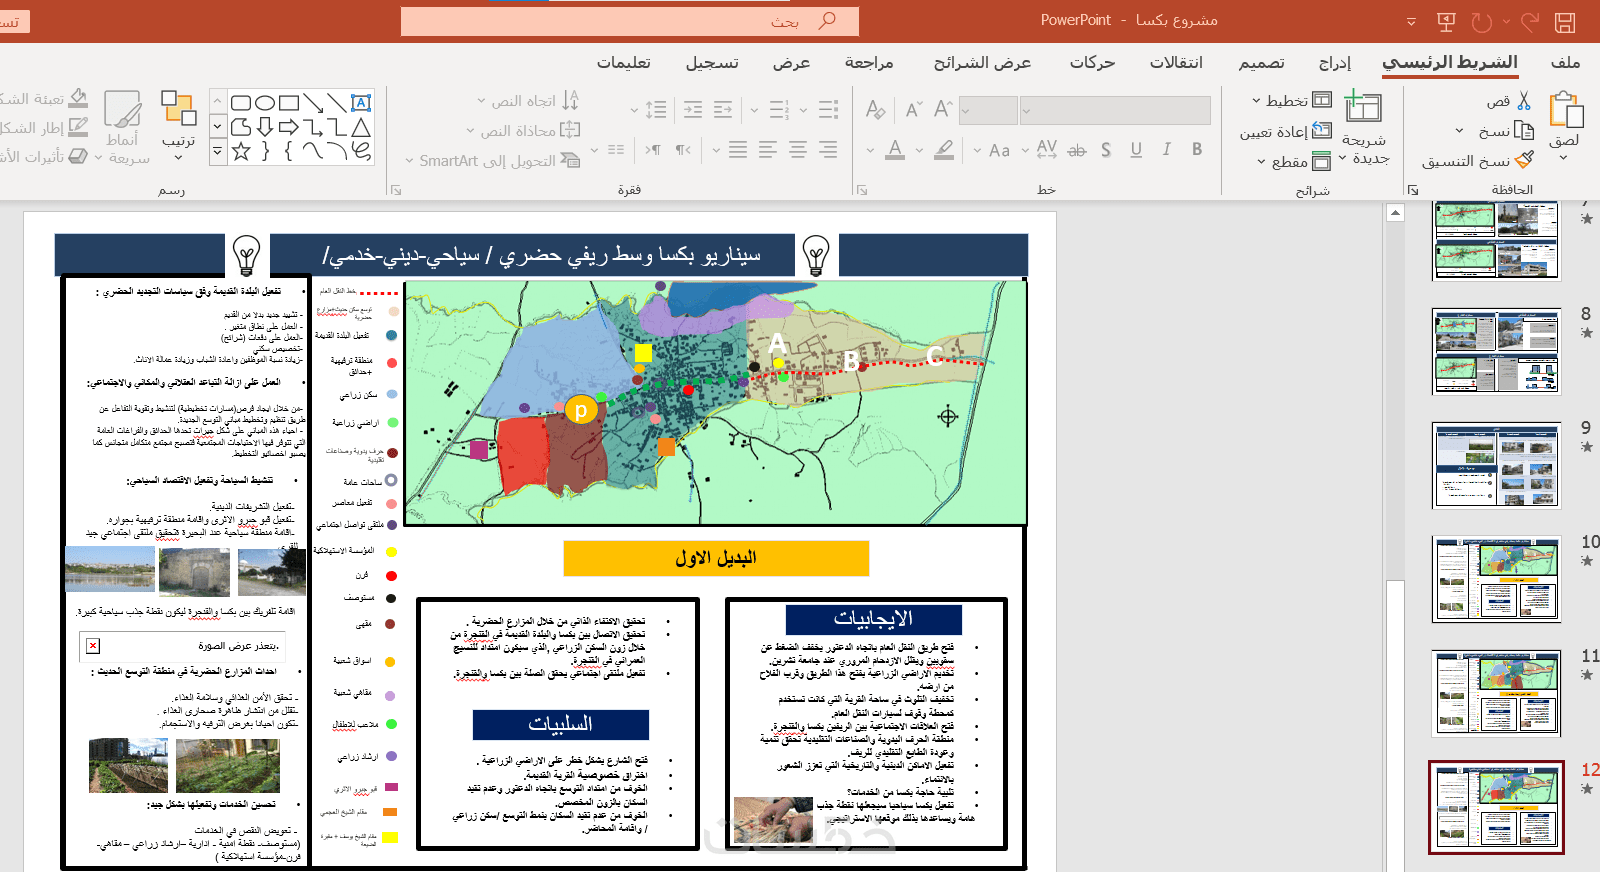
Task: Click the Clear All Formatting icon
Action: pyautogui.click(x=876, y=109)
